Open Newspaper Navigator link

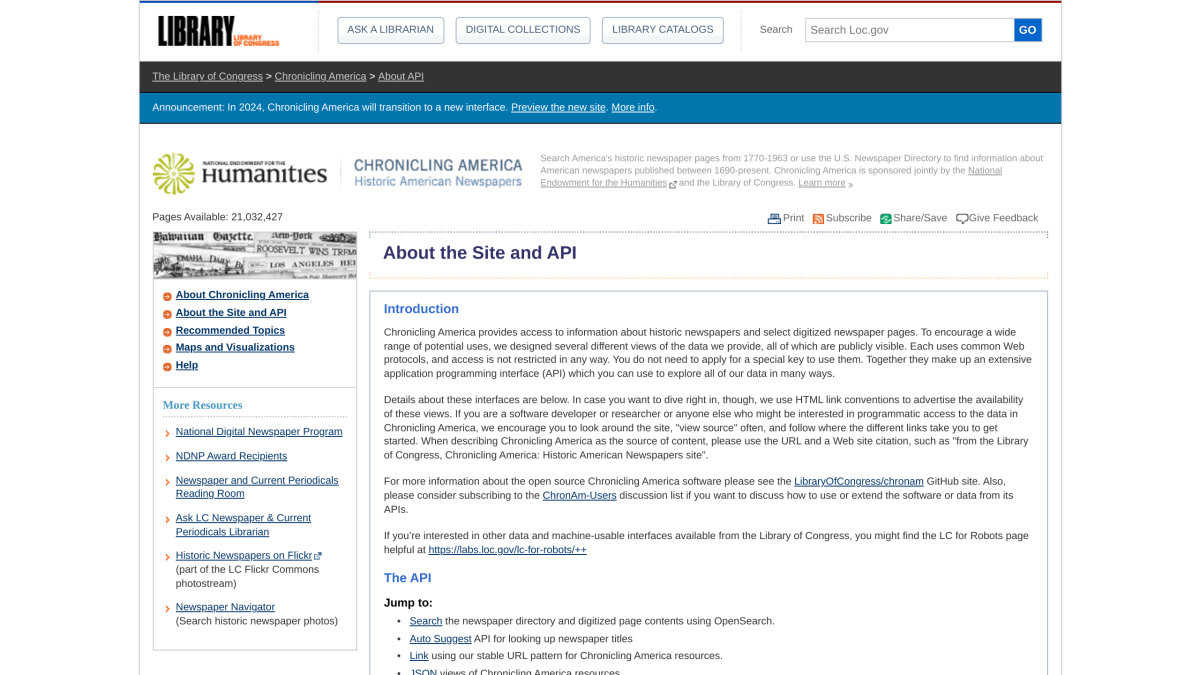225,607
